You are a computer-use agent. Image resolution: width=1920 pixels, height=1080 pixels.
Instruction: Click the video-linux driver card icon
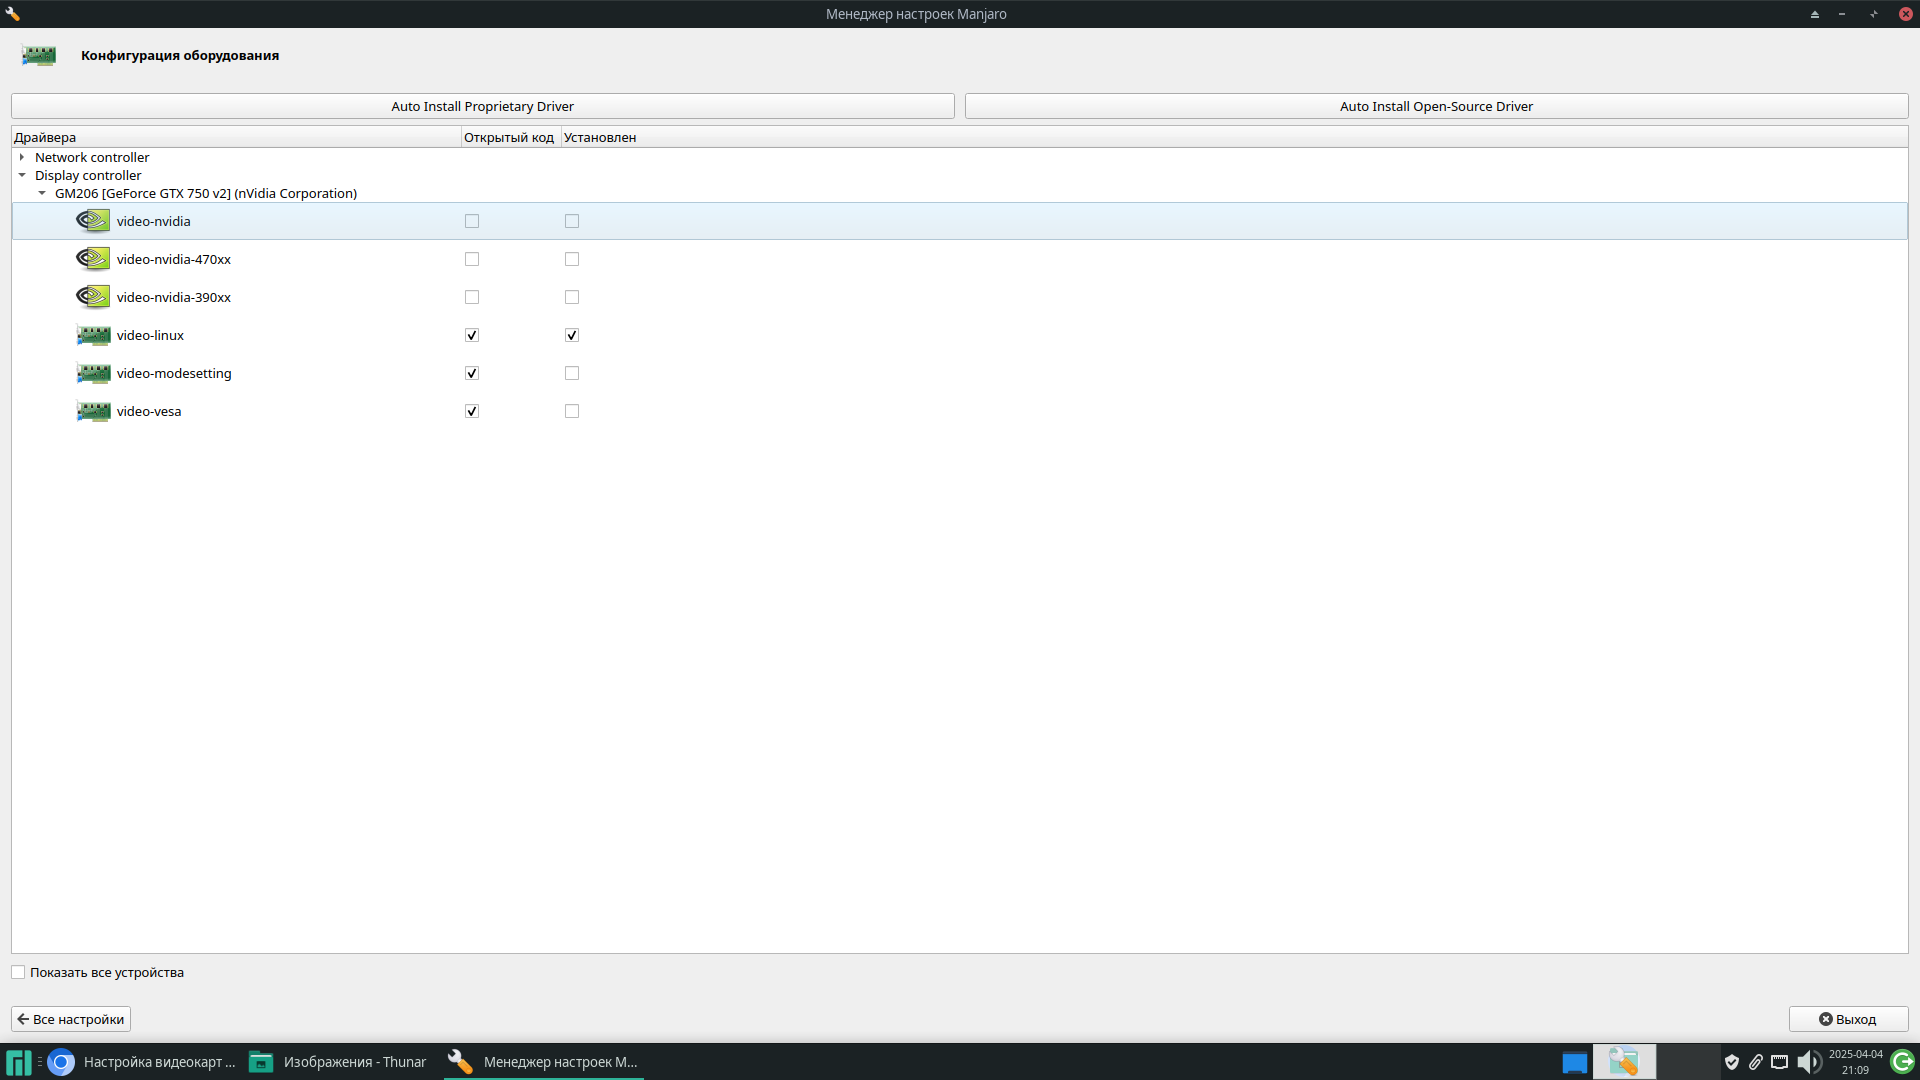point(93,335)
